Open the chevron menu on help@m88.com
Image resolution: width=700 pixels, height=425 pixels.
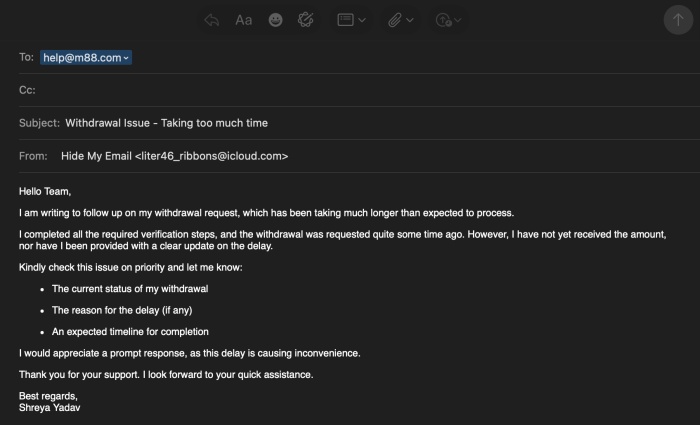coord(126,58)
